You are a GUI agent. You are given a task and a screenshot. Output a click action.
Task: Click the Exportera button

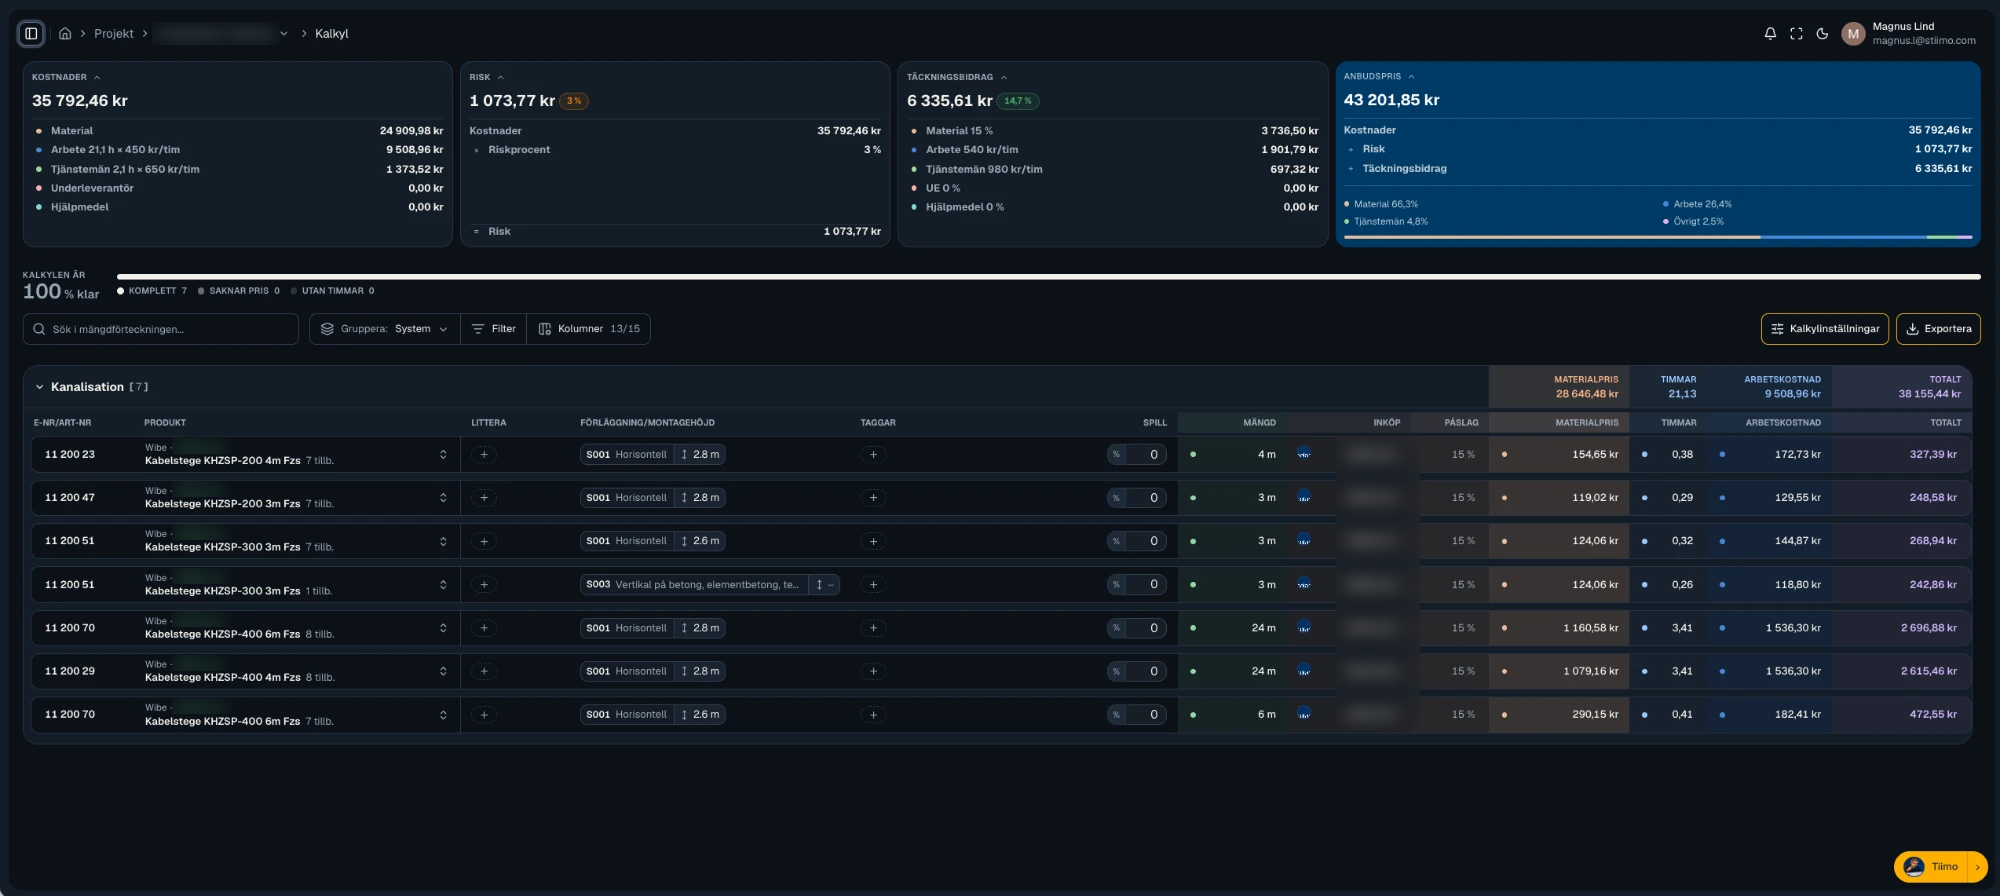click(1938, 329)
